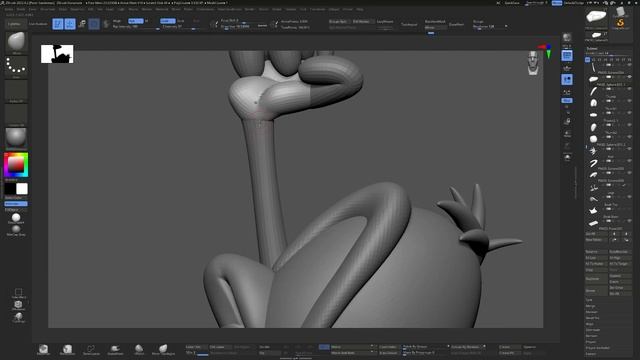Expand Merge section in Subtool
The height and width of the screenshot is (360, 640).
(x=590, y=306)
